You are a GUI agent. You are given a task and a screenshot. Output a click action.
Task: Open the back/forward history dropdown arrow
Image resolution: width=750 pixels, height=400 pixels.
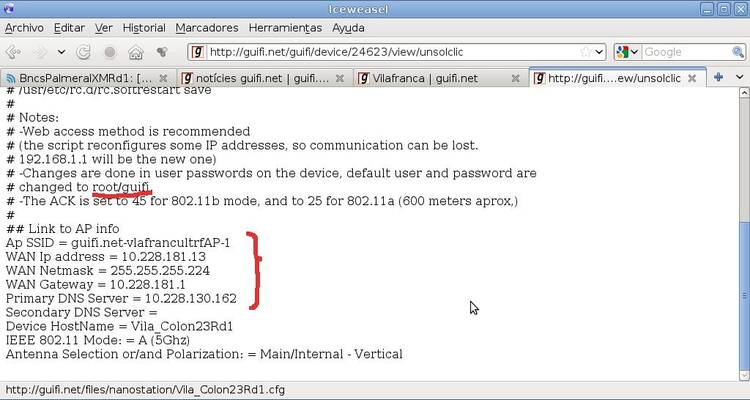[61, 52]
